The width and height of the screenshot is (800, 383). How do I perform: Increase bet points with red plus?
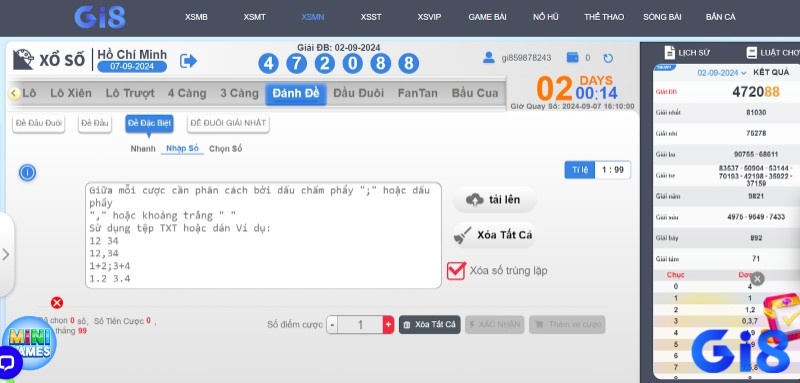(x=388, y=324)
